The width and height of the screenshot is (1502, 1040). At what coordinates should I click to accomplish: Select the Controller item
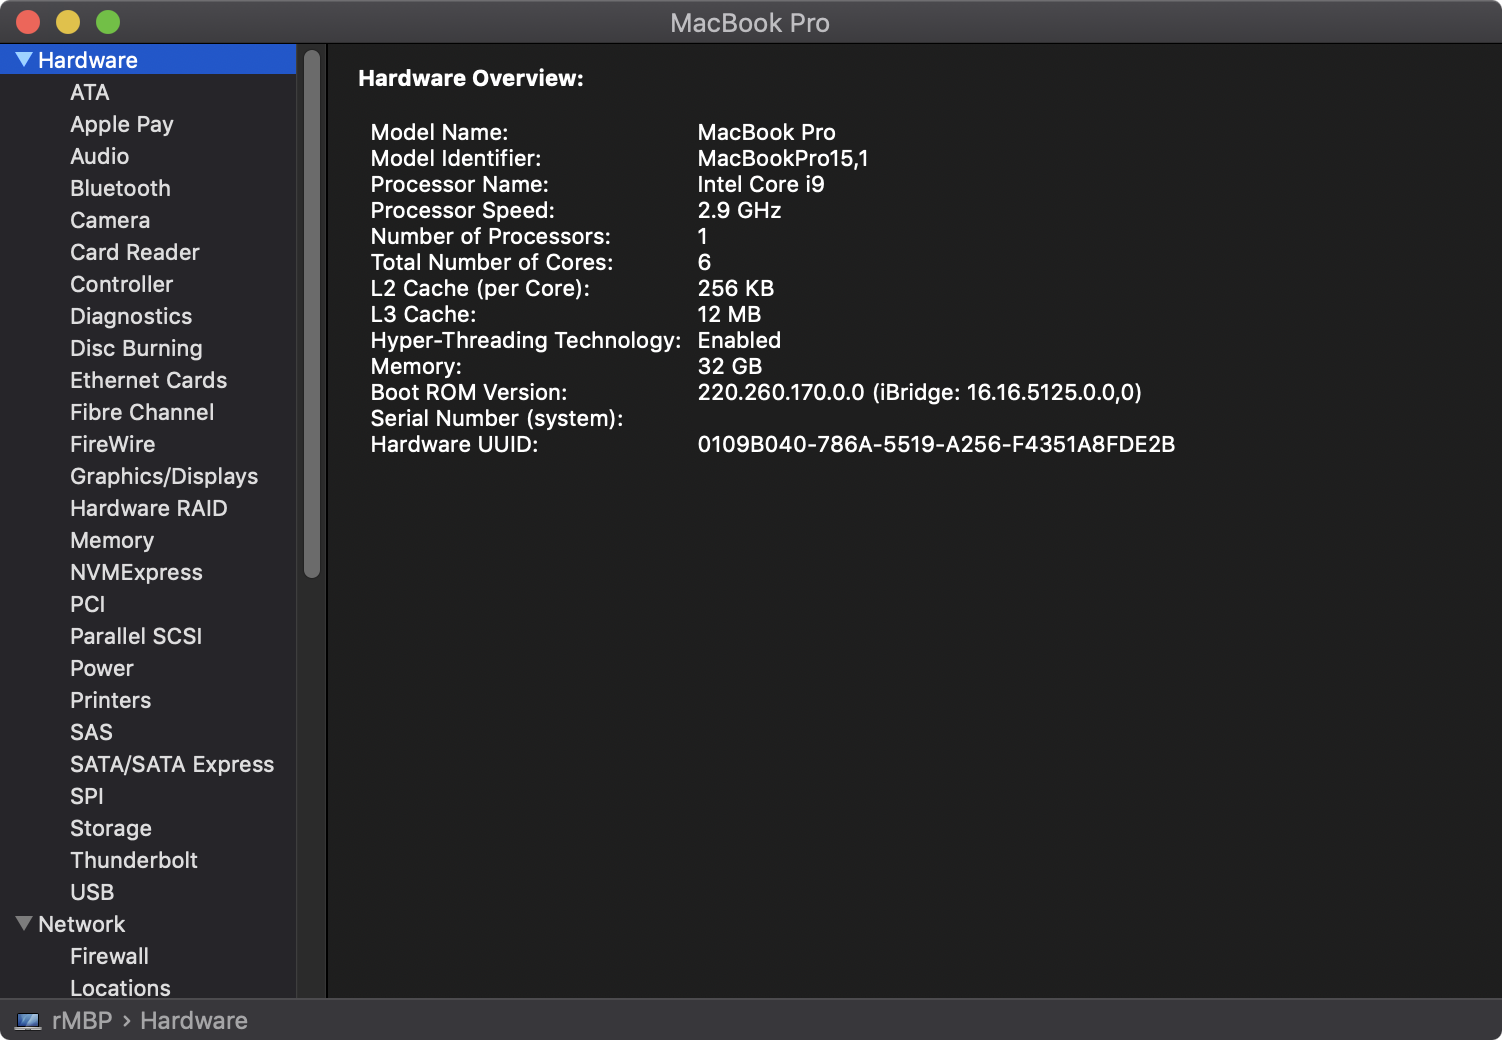click(x=122, y=284)
